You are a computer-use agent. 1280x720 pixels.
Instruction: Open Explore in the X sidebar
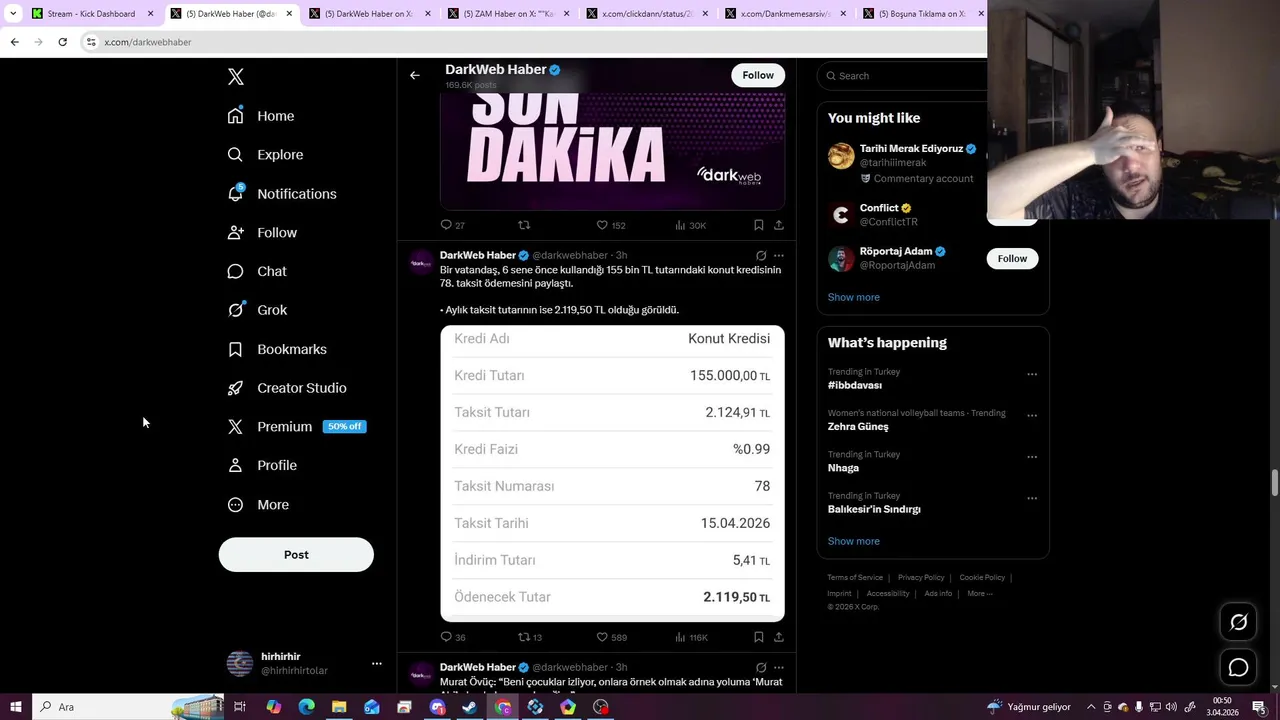point(265,155)
